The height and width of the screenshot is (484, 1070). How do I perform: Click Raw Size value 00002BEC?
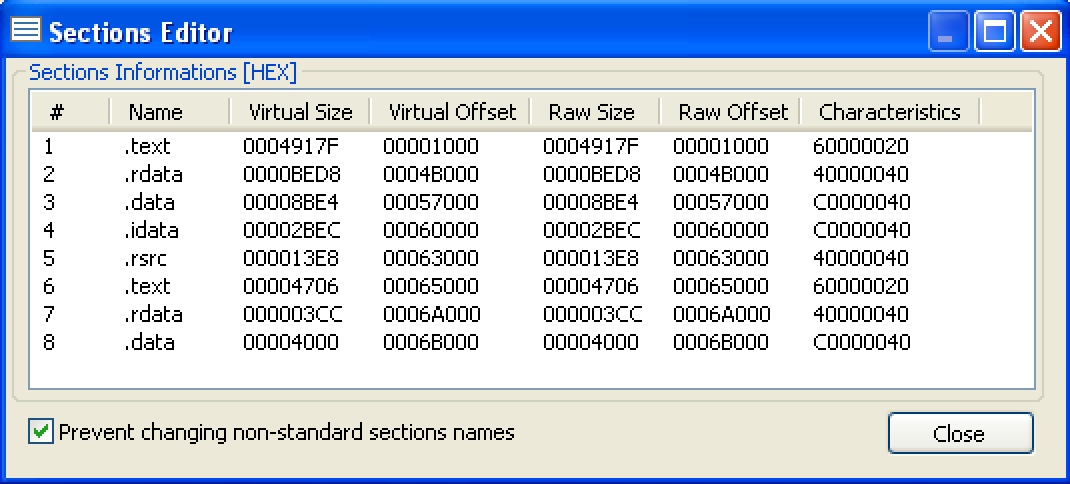coord(592,230)
